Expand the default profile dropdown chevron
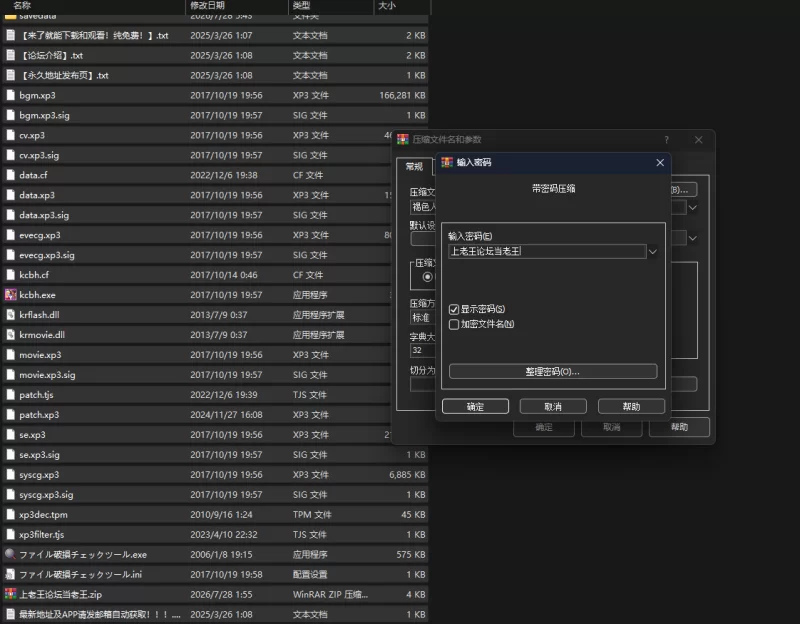 pyautogui.click(x=692, y=238)
